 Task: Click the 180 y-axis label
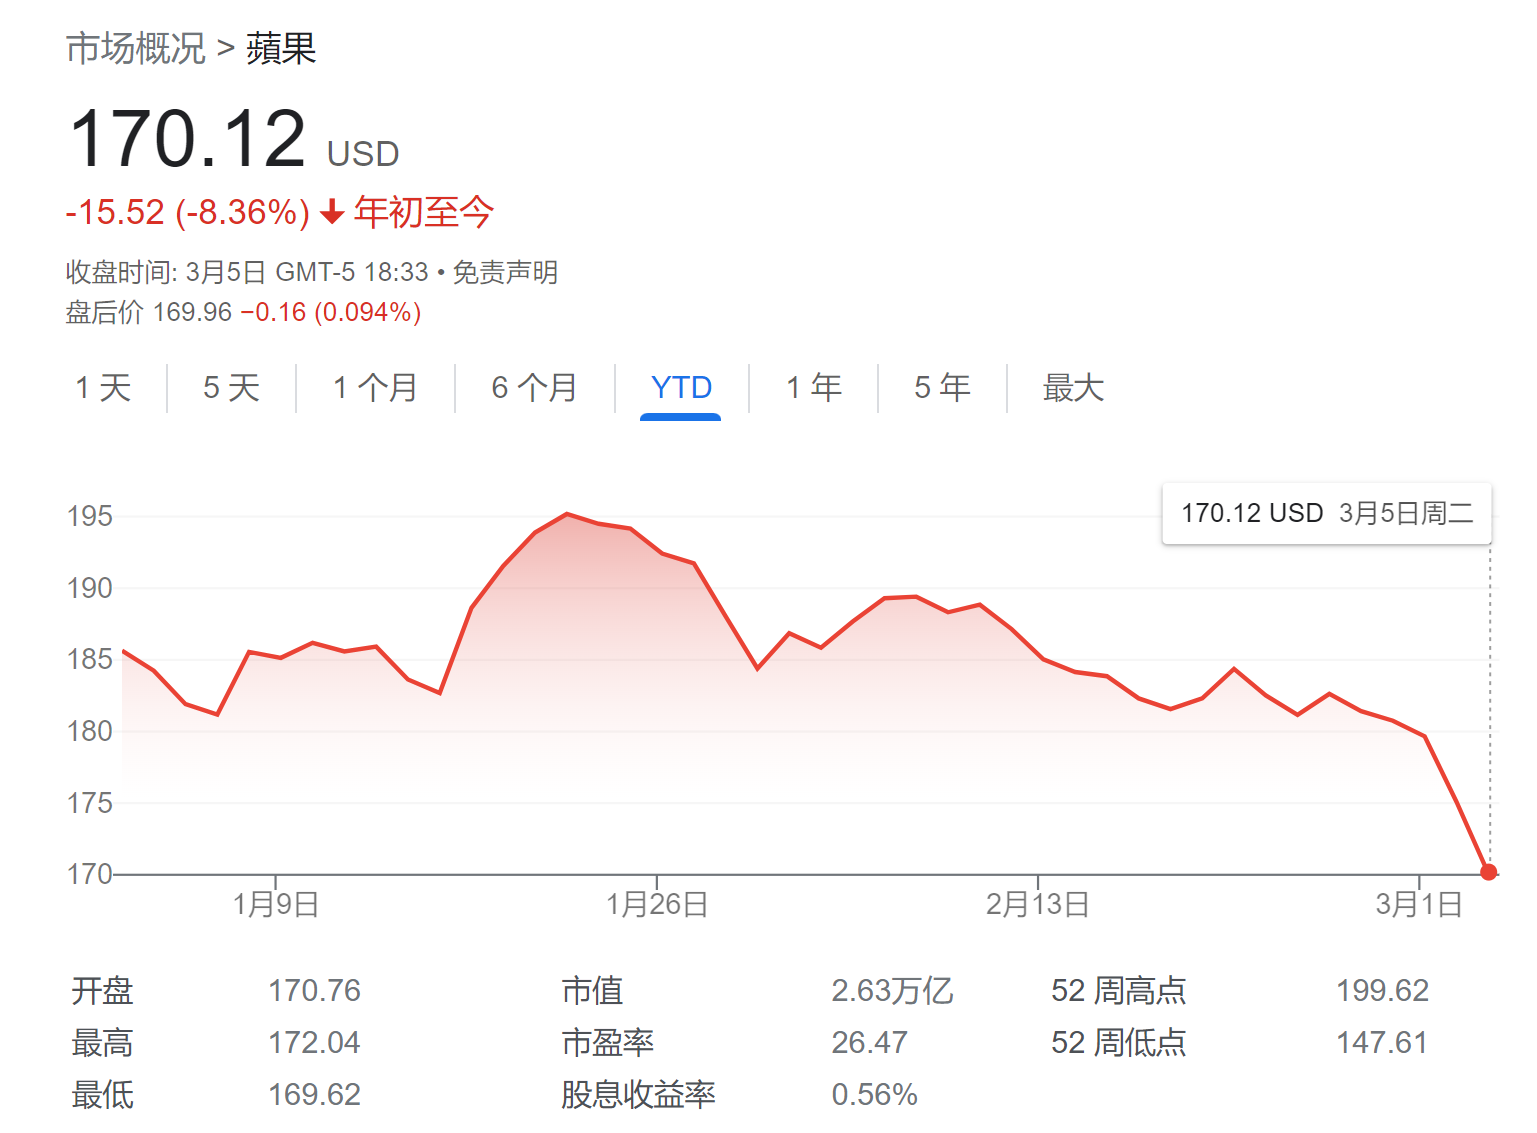tap(90, 731)
